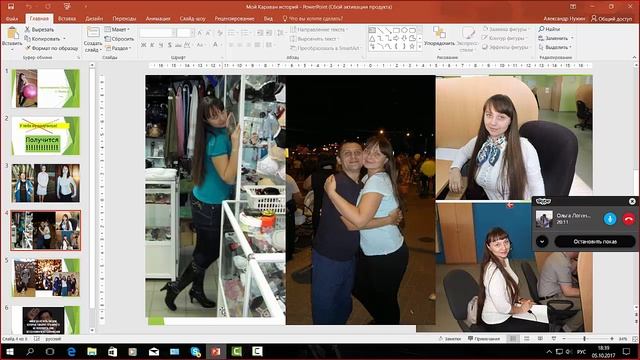Expand the shapes gallery more button
The height and width of the screenshot is (360, 640).
420,47
